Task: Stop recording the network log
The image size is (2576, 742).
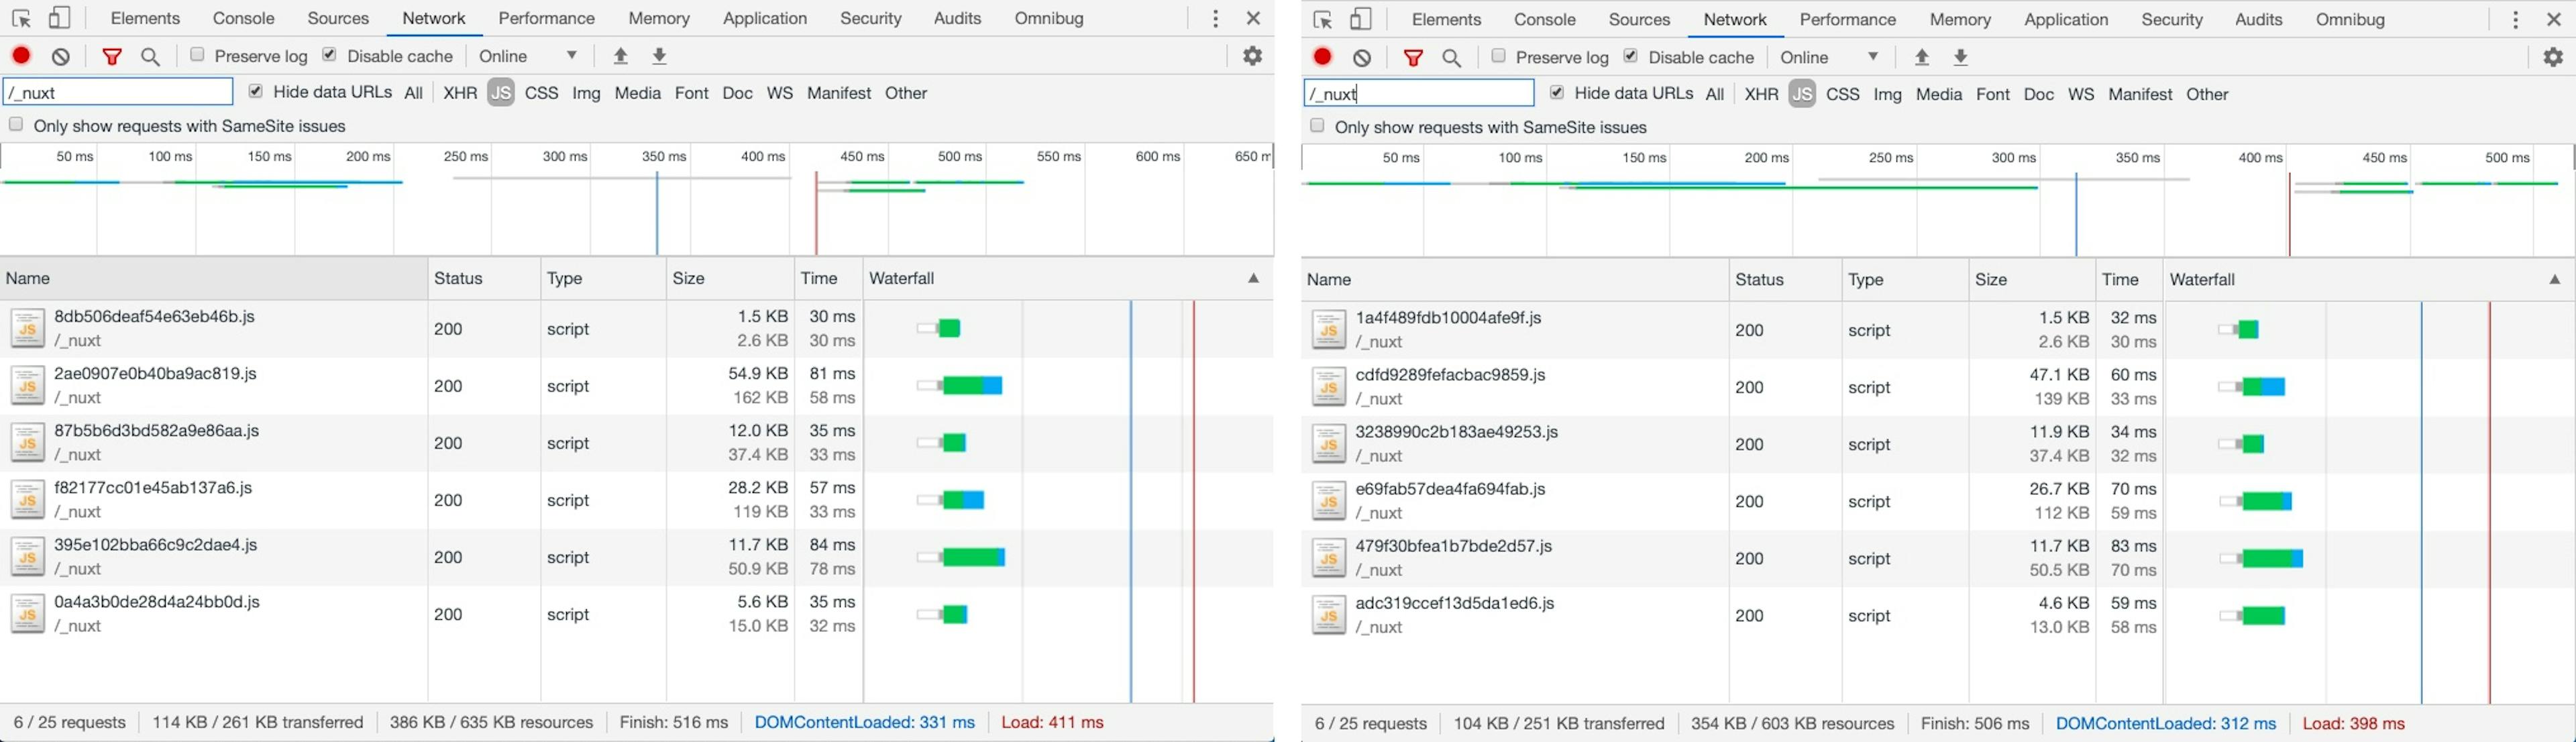Action: 21,56
